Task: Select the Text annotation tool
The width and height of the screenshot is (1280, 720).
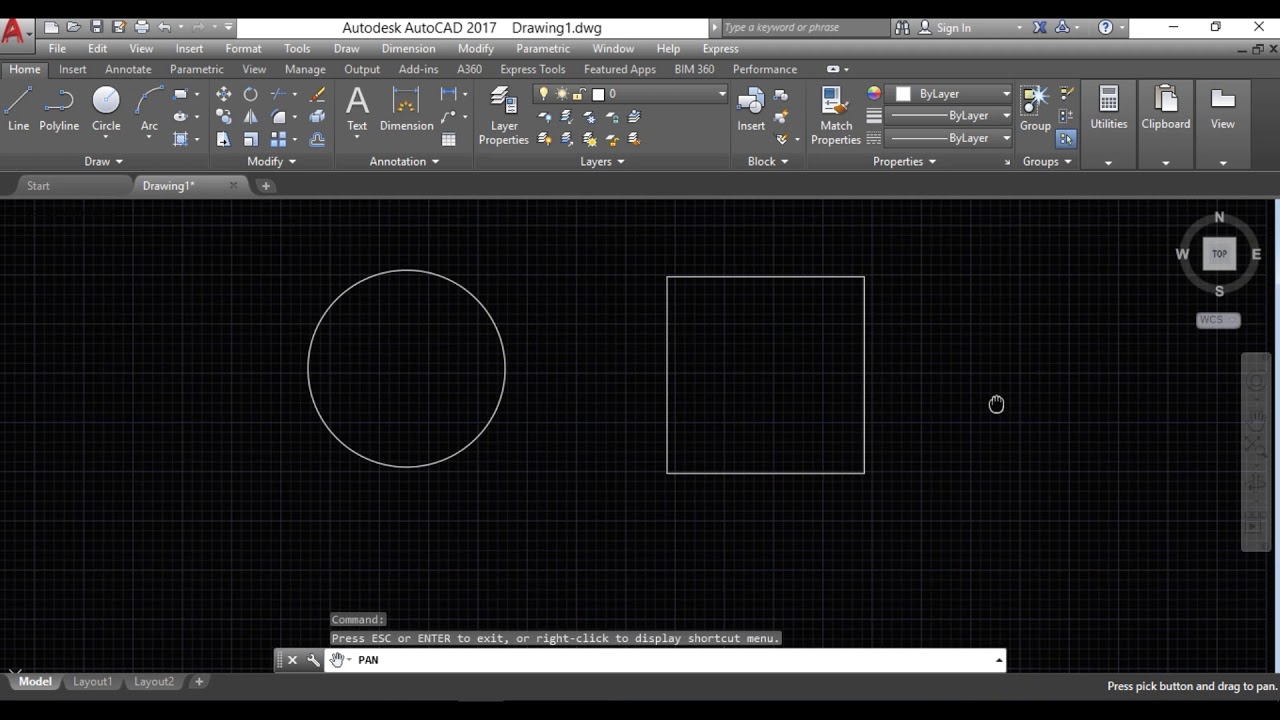Action: [357, 108]
